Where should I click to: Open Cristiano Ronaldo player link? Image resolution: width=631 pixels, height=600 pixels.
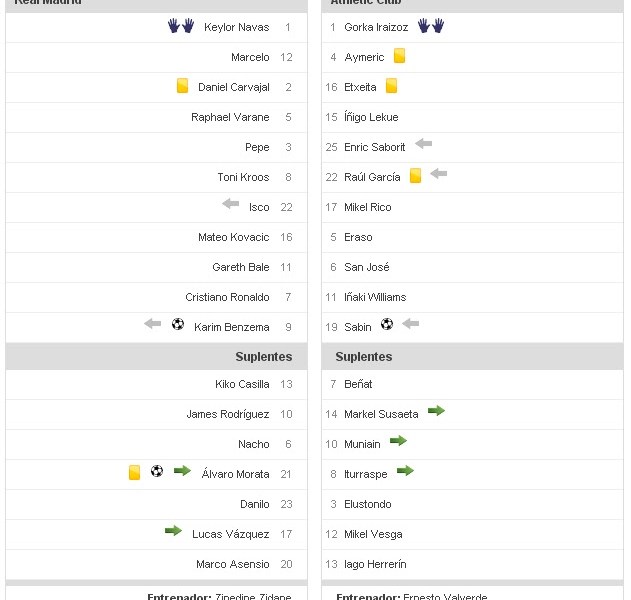(x=227, y=297)
